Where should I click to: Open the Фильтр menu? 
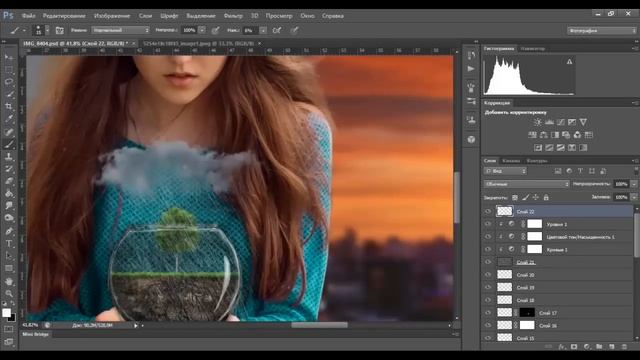pyautogui.click(x=233, y=16)
